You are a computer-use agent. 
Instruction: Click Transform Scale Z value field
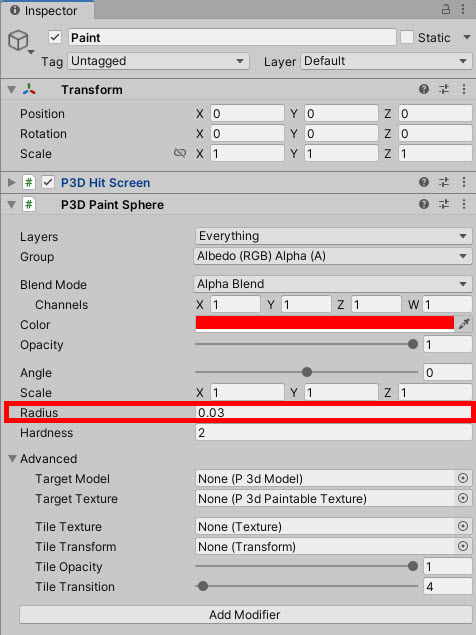pos(435,153)
